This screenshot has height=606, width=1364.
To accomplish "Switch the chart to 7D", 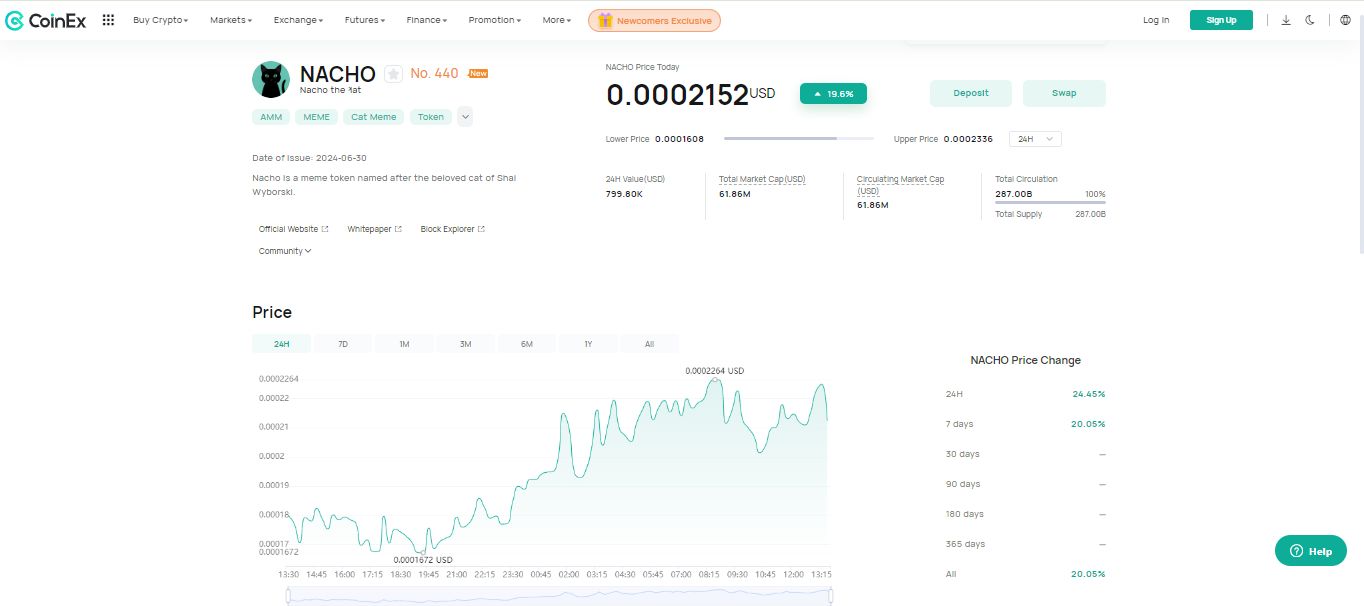I will point(343,344).
